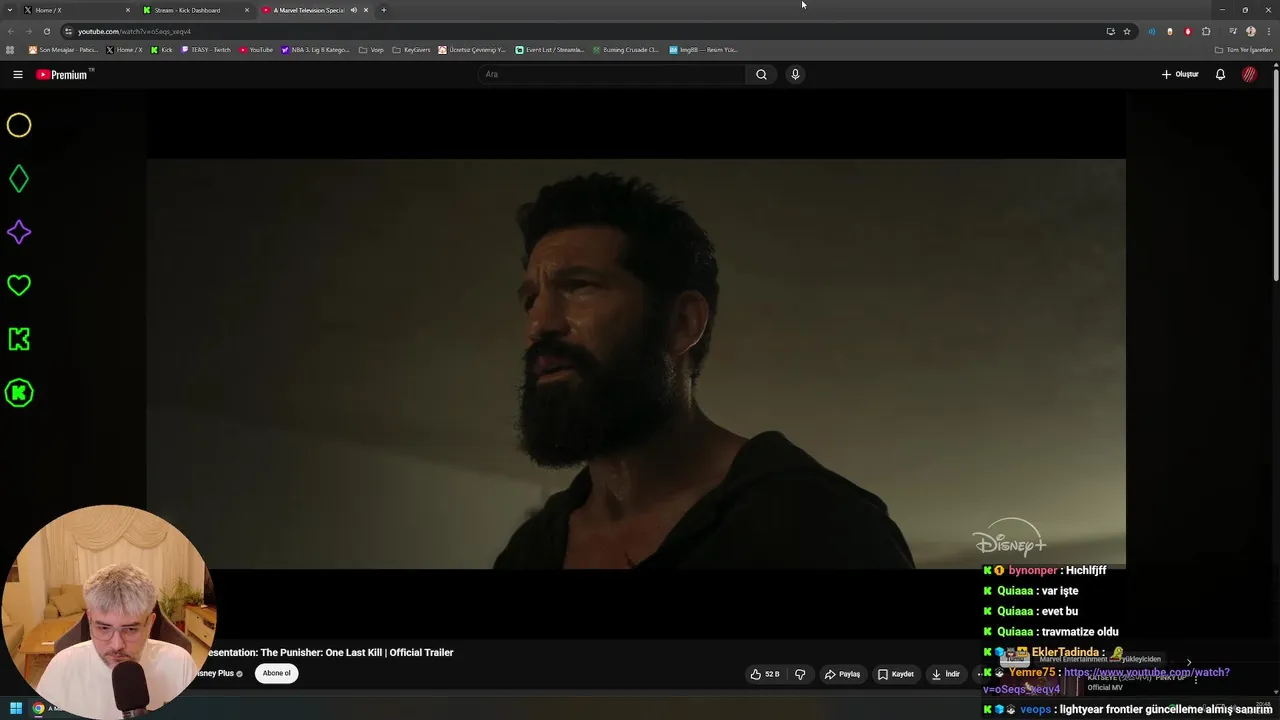
Task: Open the Windows Start button
Action: pos(15,708)
